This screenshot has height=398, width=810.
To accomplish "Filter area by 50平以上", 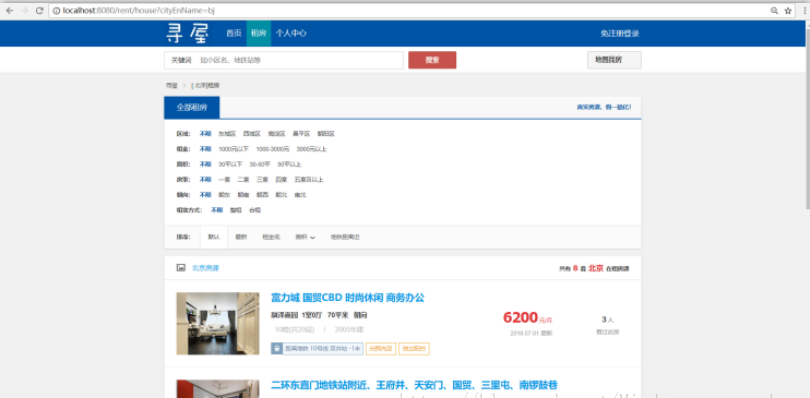I will [289, 164].
